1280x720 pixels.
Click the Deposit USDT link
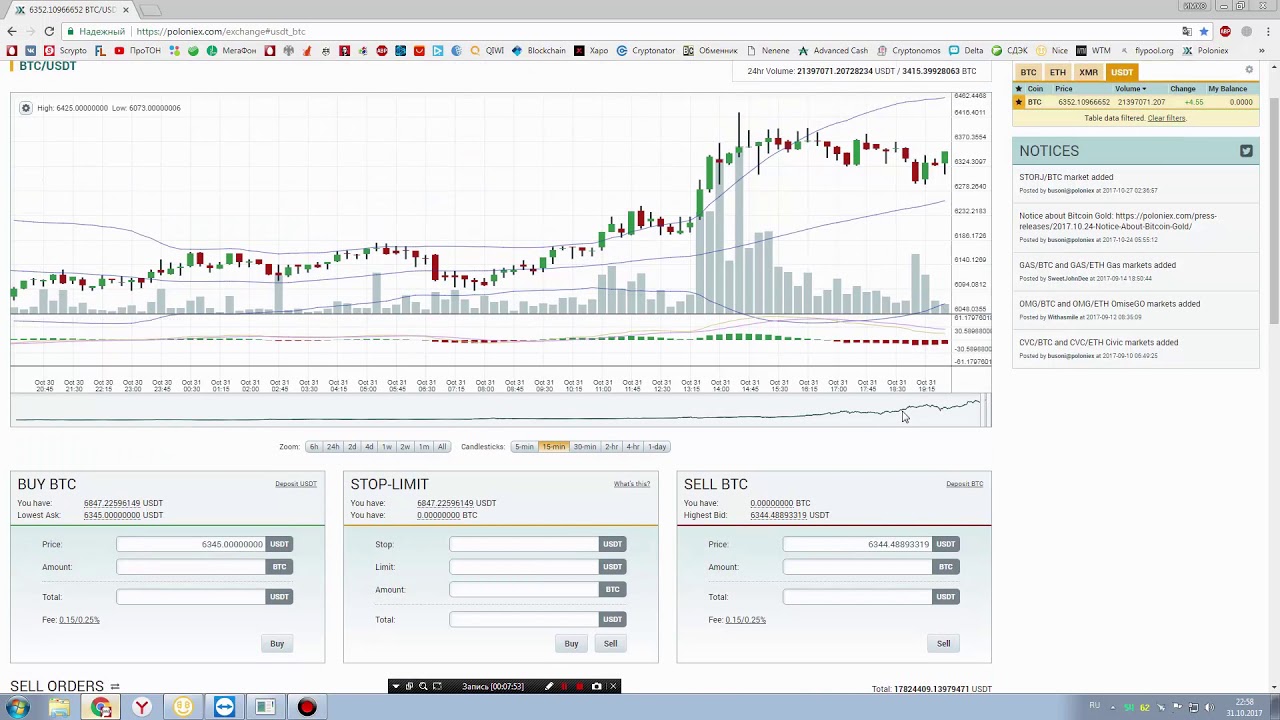coord(296,484)
